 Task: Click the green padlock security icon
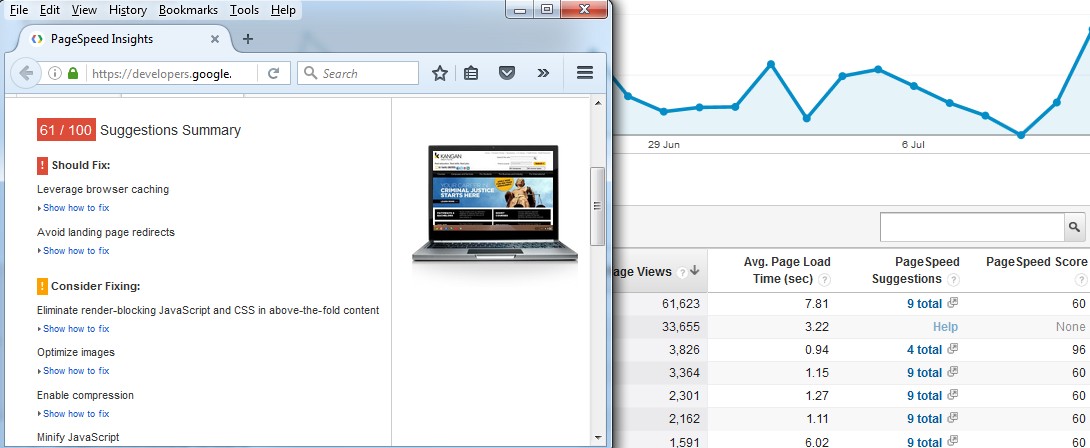tap(73, 73)
